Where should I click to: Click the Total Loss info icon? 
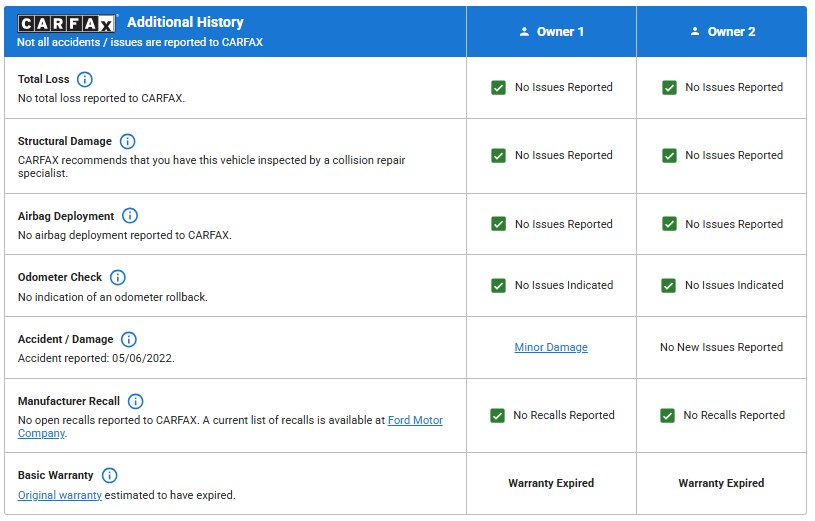pyautogui.click(x=85, y=80)
